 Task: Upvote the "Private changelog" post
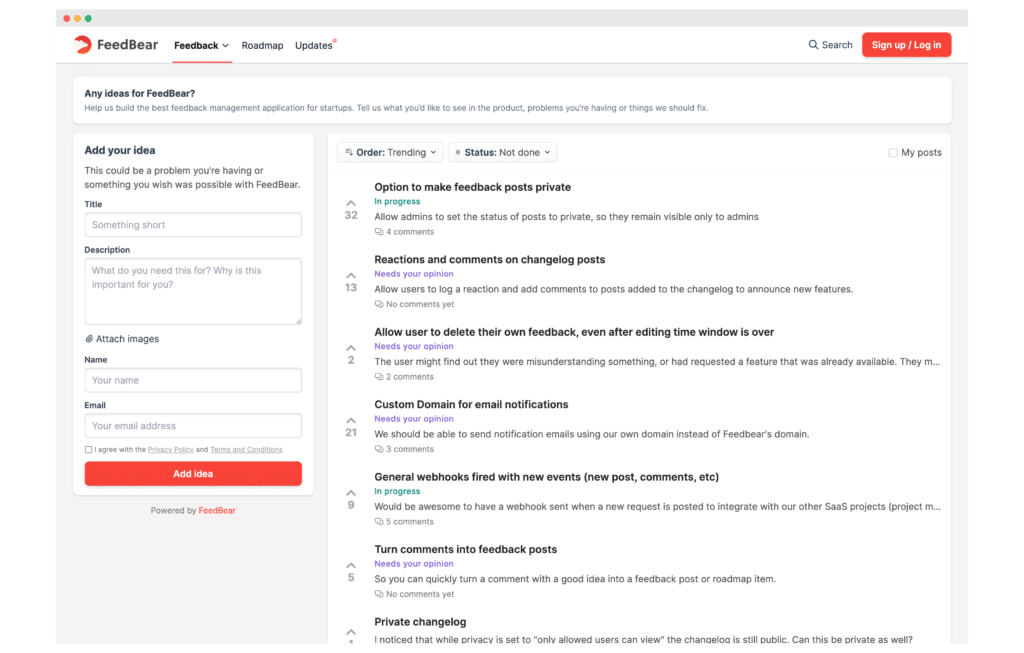tap(350, 632)
